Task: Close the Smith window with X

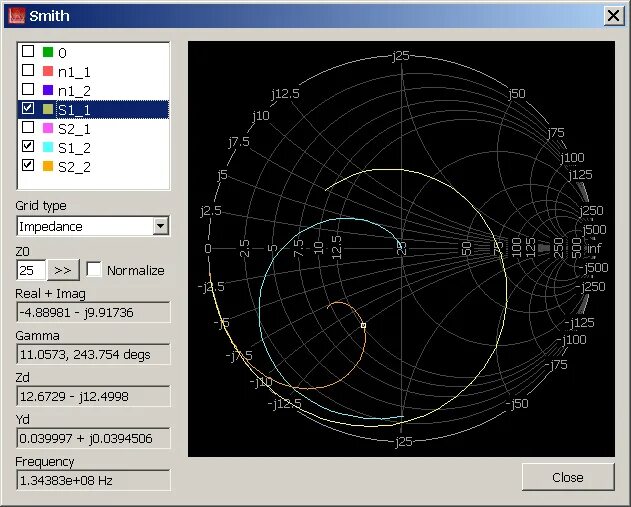Action: point(614,16)
